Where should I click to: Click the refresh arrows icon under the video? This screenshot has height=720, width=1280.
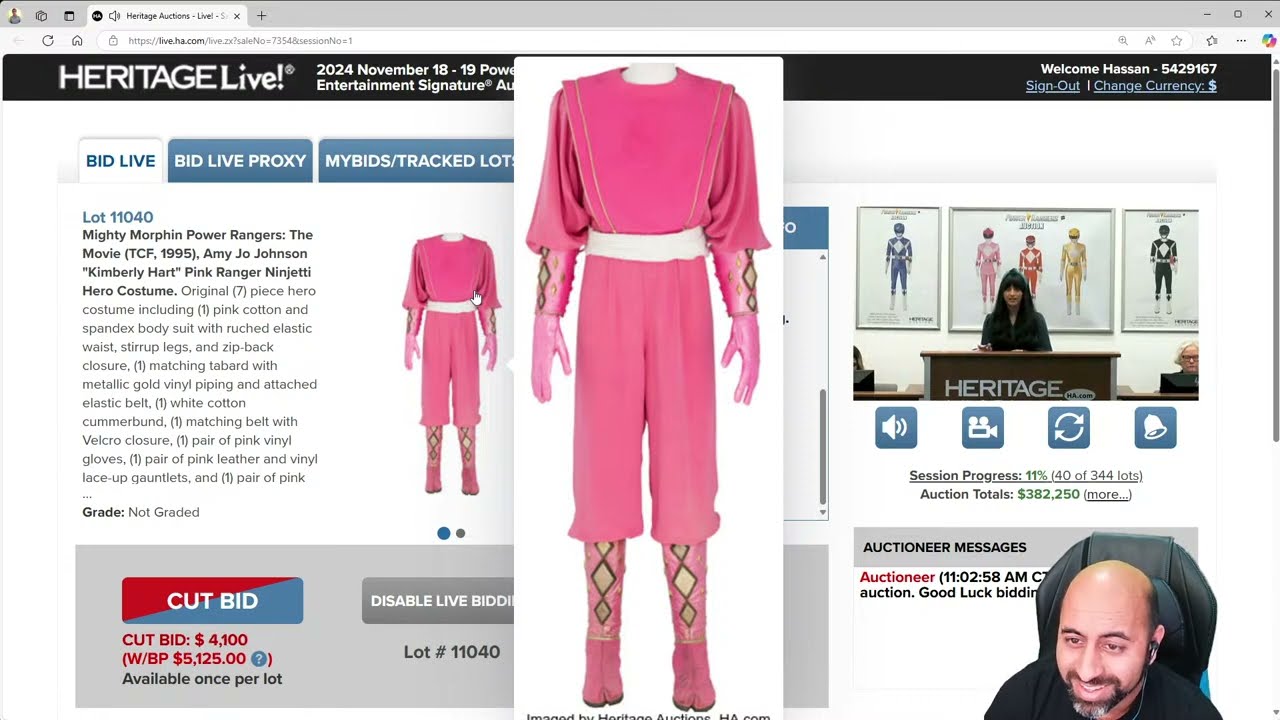tap(1069, 427)
